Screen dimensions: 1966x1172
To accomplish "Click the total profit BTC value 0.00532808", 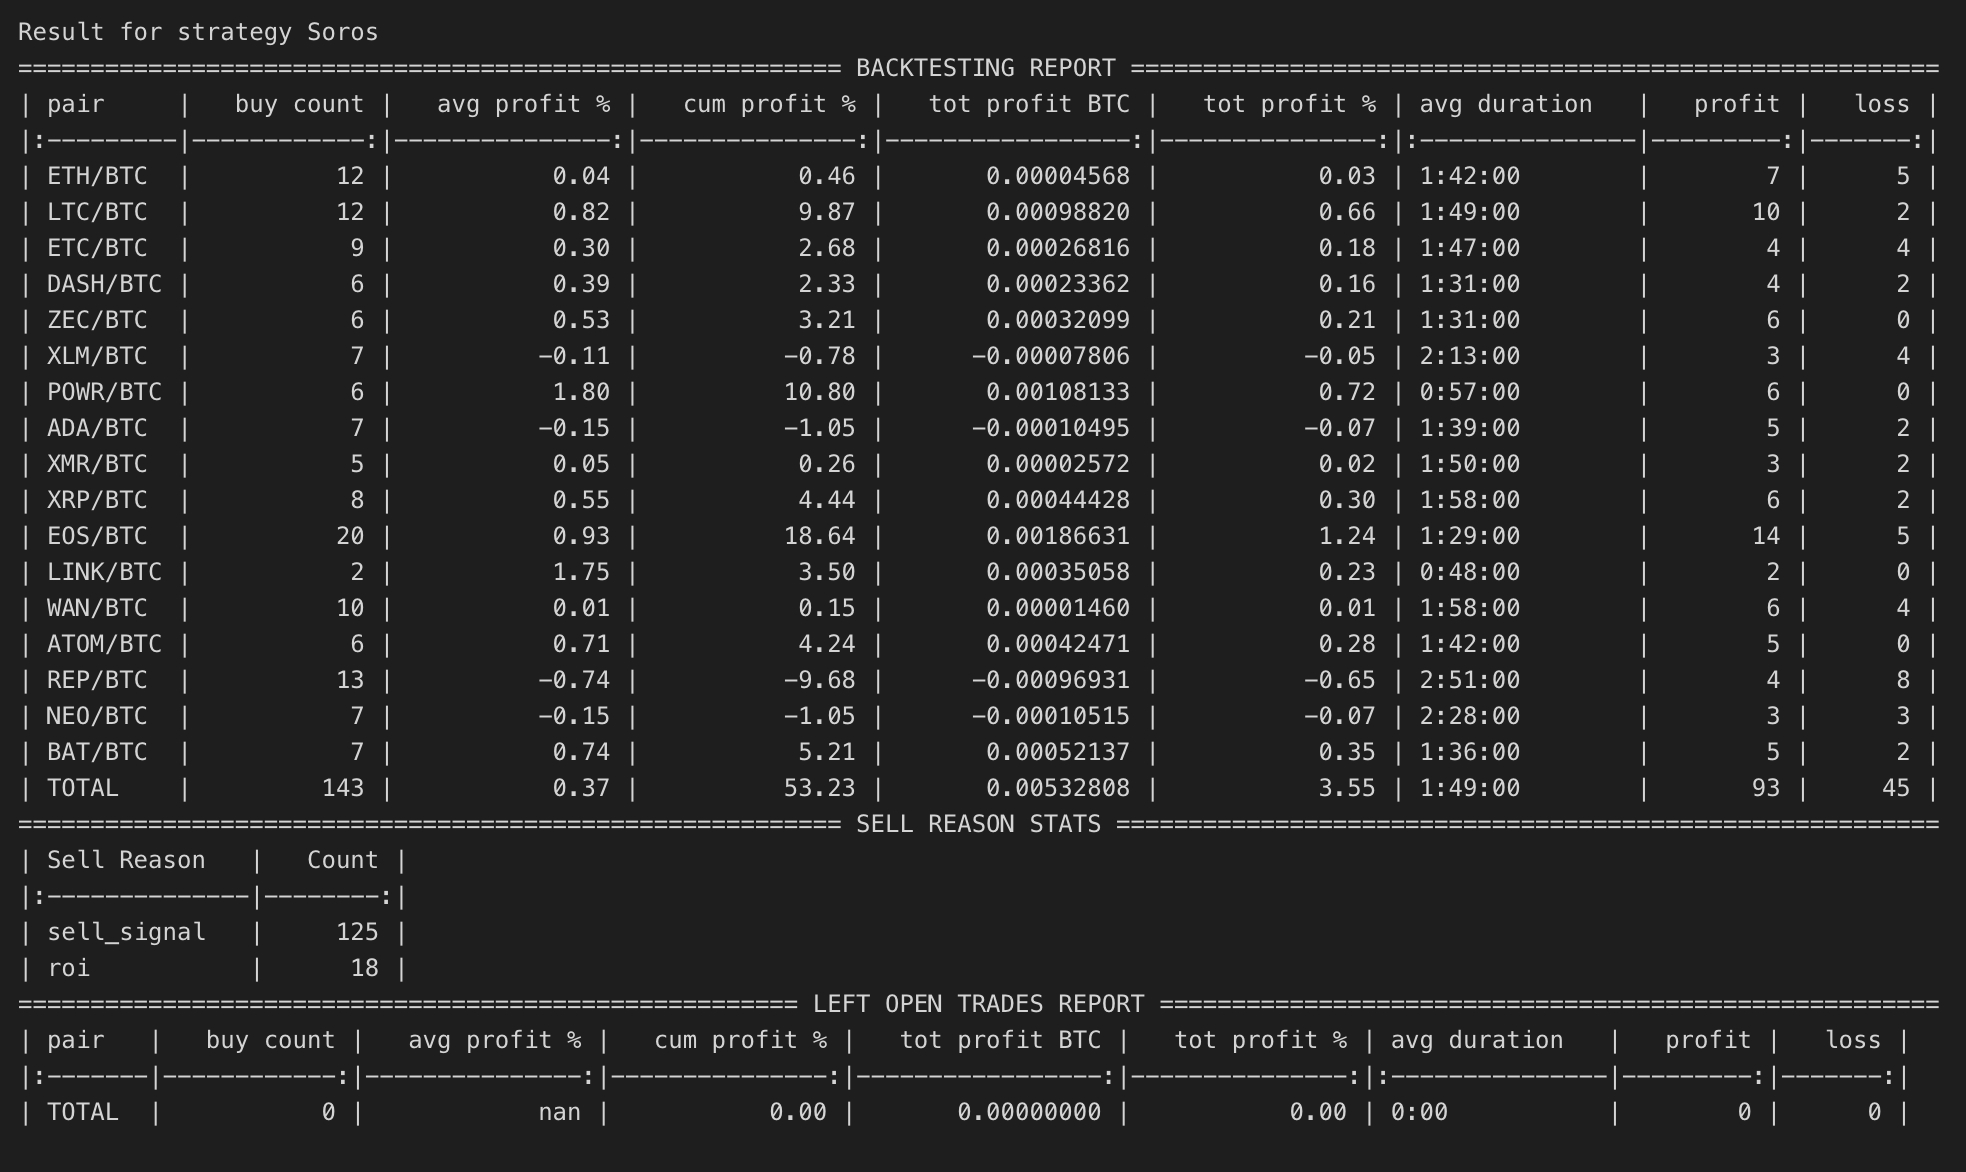I will coord(1057,788).
